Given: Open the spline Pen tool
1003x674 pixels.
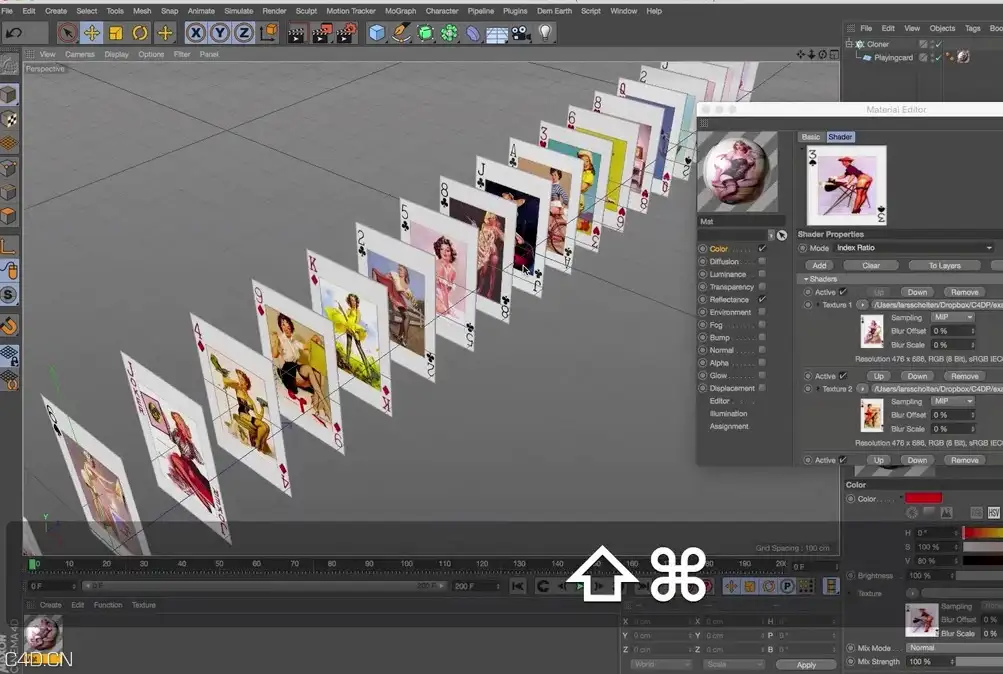Looking at the screenshot, I should (401, 33).
